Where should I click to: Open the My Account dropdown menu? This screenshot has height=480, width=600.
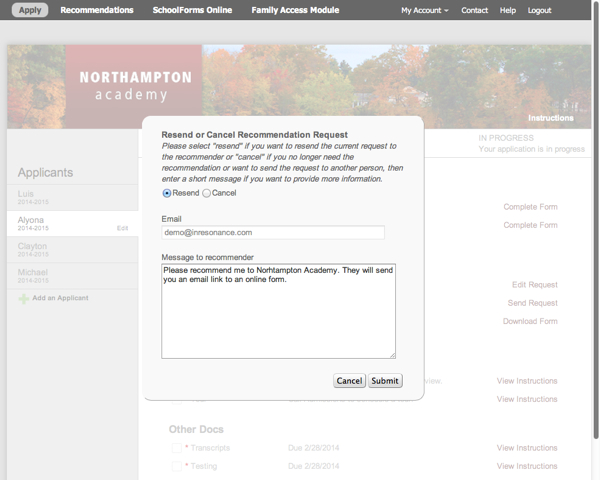(x=424, y=10)
